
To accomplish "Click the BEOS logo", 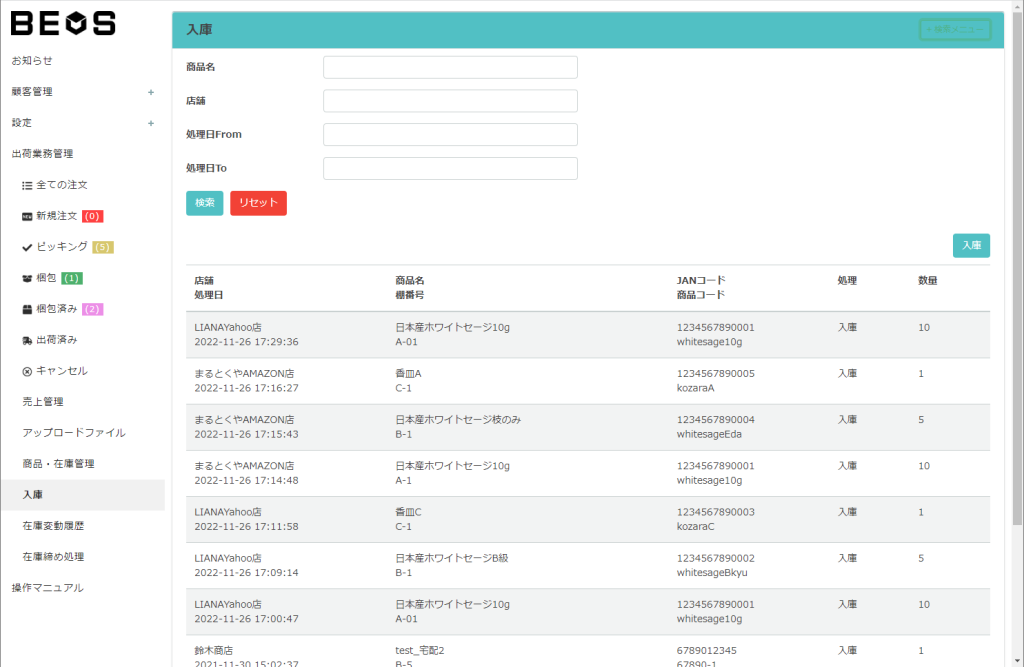I will [x=63, y=23].
